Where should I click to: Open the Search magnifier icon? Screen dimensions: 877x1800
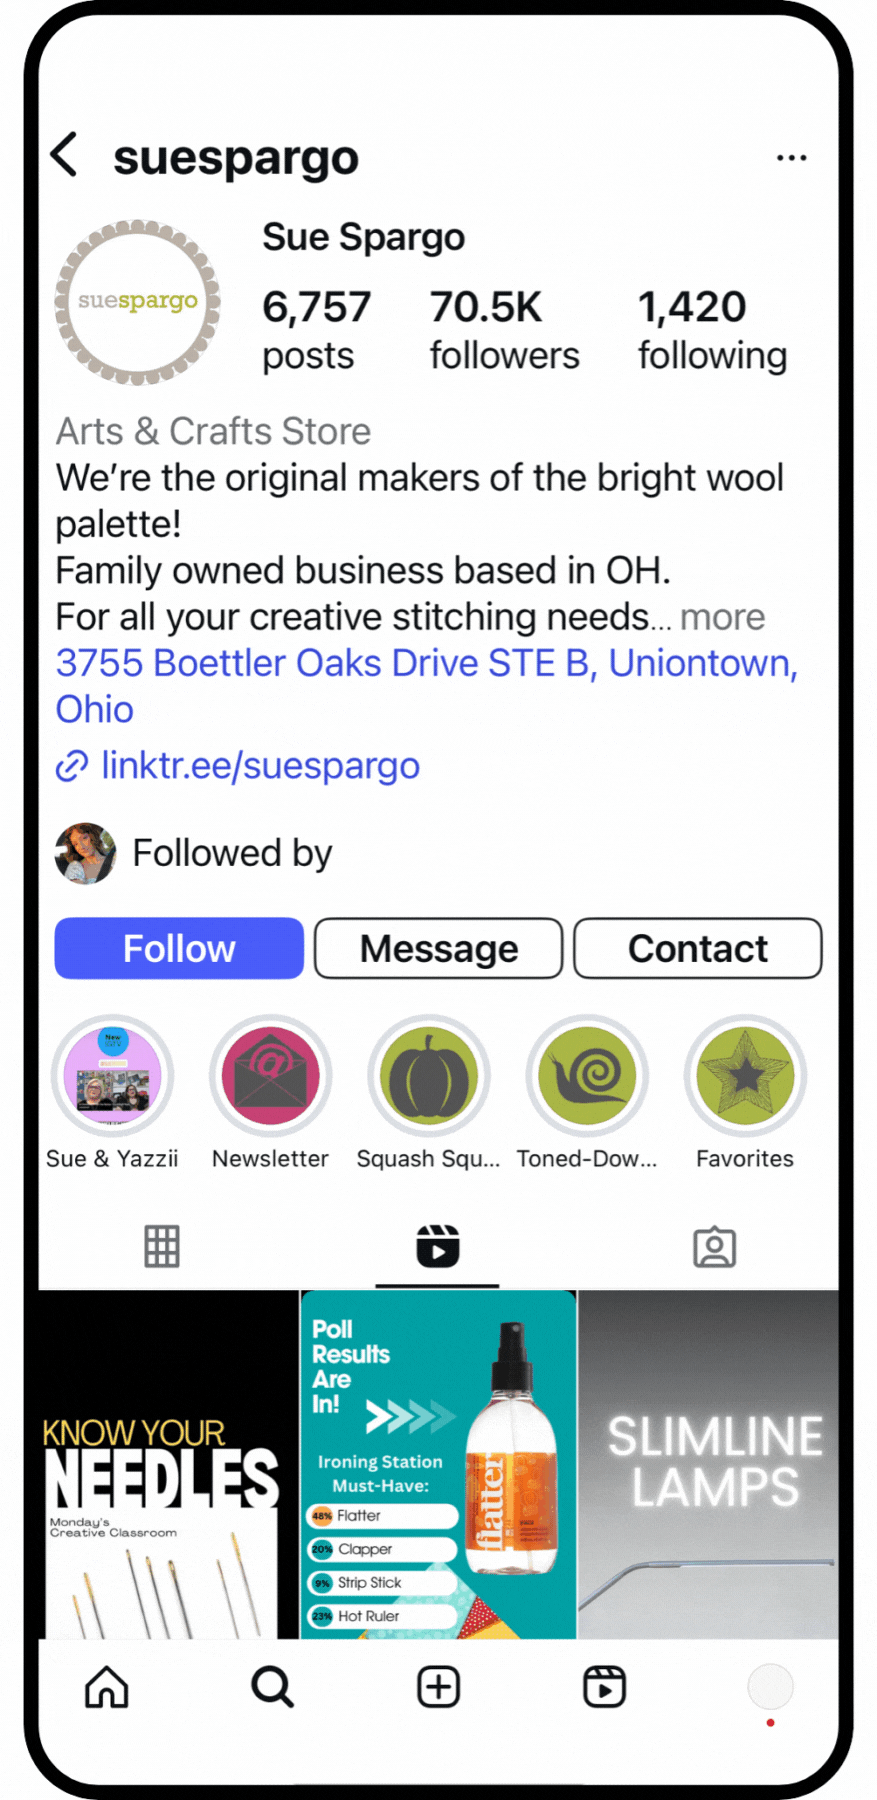(x=272, y=1687)
